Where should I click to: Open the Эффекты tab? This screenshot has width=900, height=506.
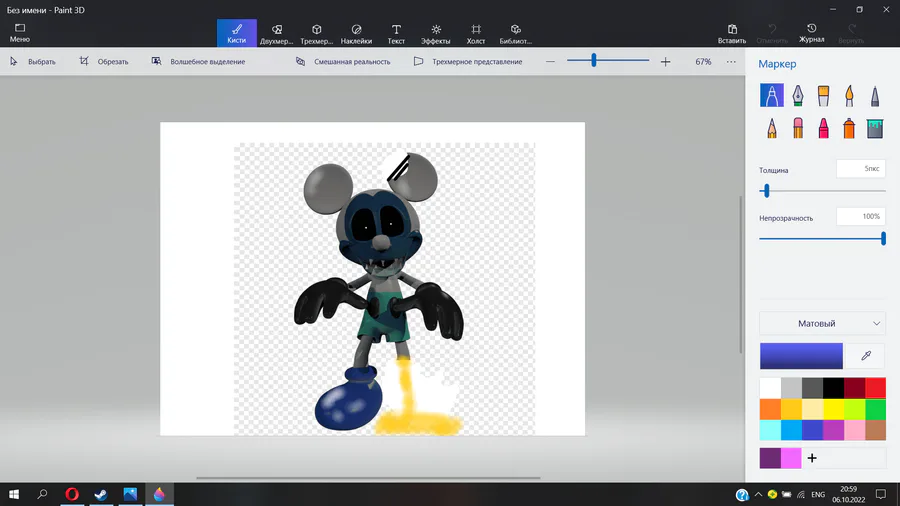436,33
